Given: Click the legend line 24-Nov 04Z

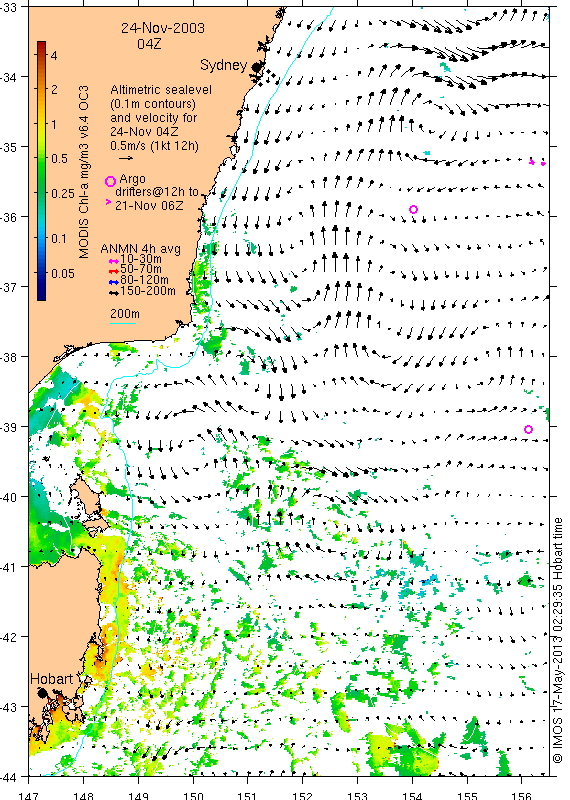Looking at the screenshot, I should 144,132.
